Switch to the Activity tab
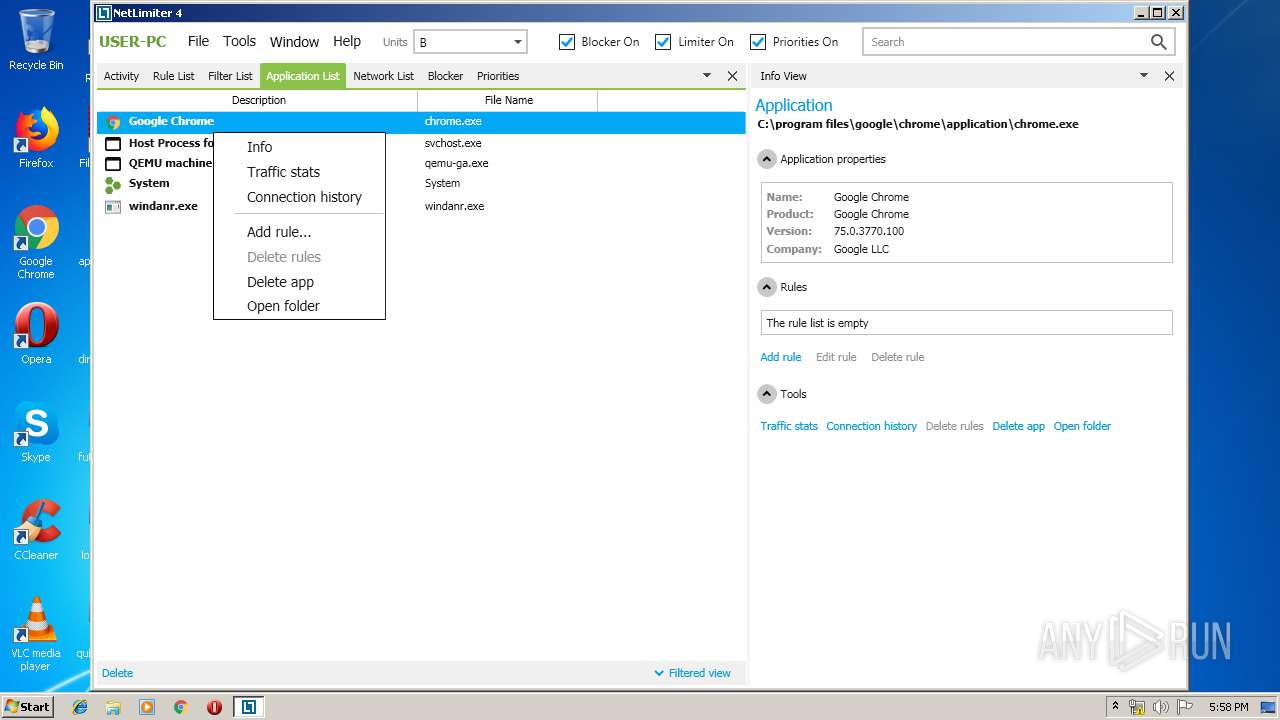Viewport: 1280px width, 720px height. point(121,76)
